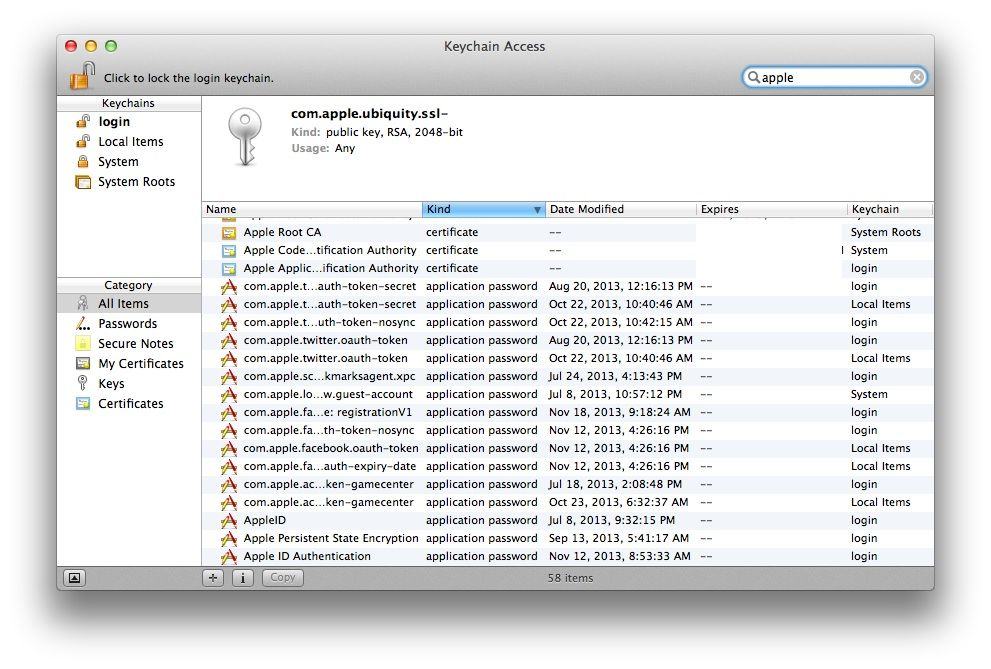Click the Keychain column header
Screen dimensions: 991x669
[x=888, y=209]
